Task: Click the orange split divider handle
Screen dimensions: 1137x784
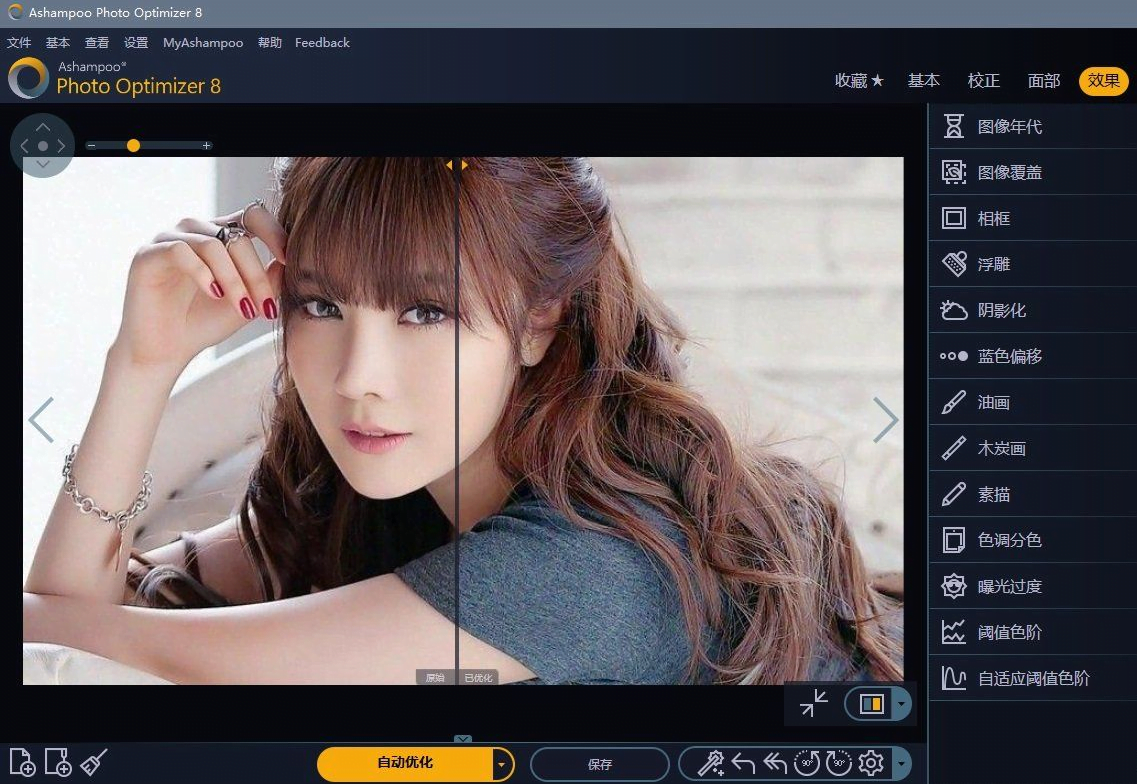Action: (x=457, y=165)
